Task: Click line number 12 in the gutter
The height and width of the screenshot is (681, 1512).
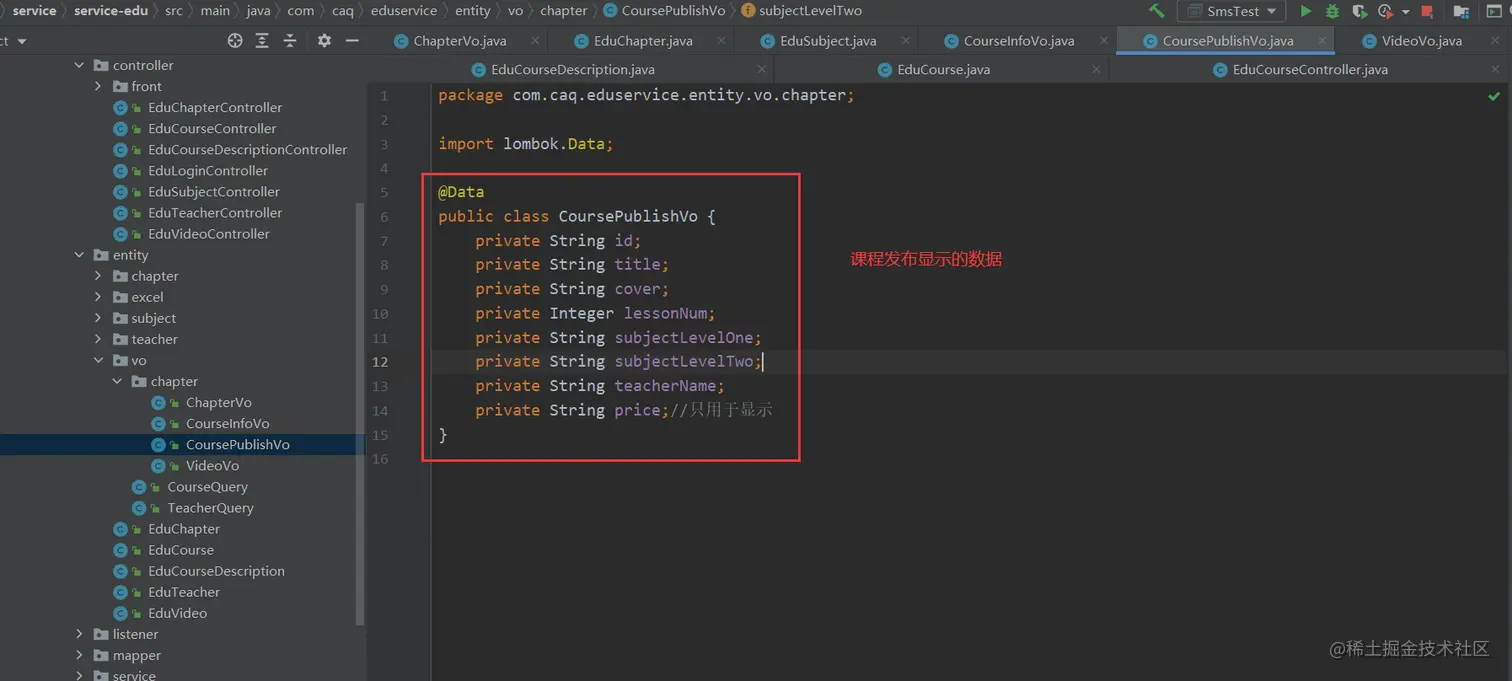Action: [380, 361]
